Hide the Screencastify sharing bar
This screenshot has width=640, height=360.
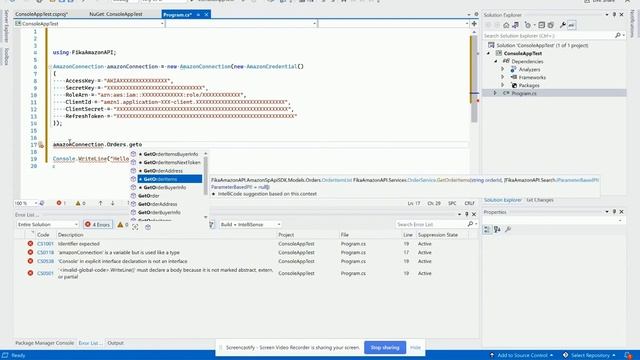[416, 348]
